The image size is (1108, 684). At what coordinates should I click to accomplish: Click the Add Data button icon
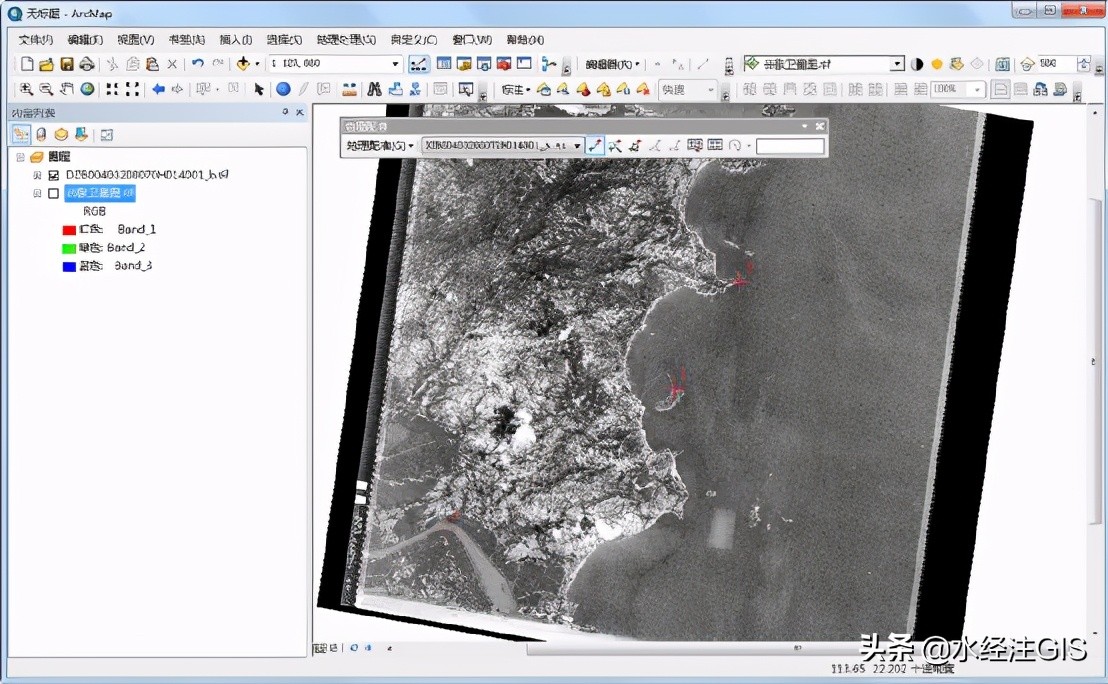[x=243, y=64]
